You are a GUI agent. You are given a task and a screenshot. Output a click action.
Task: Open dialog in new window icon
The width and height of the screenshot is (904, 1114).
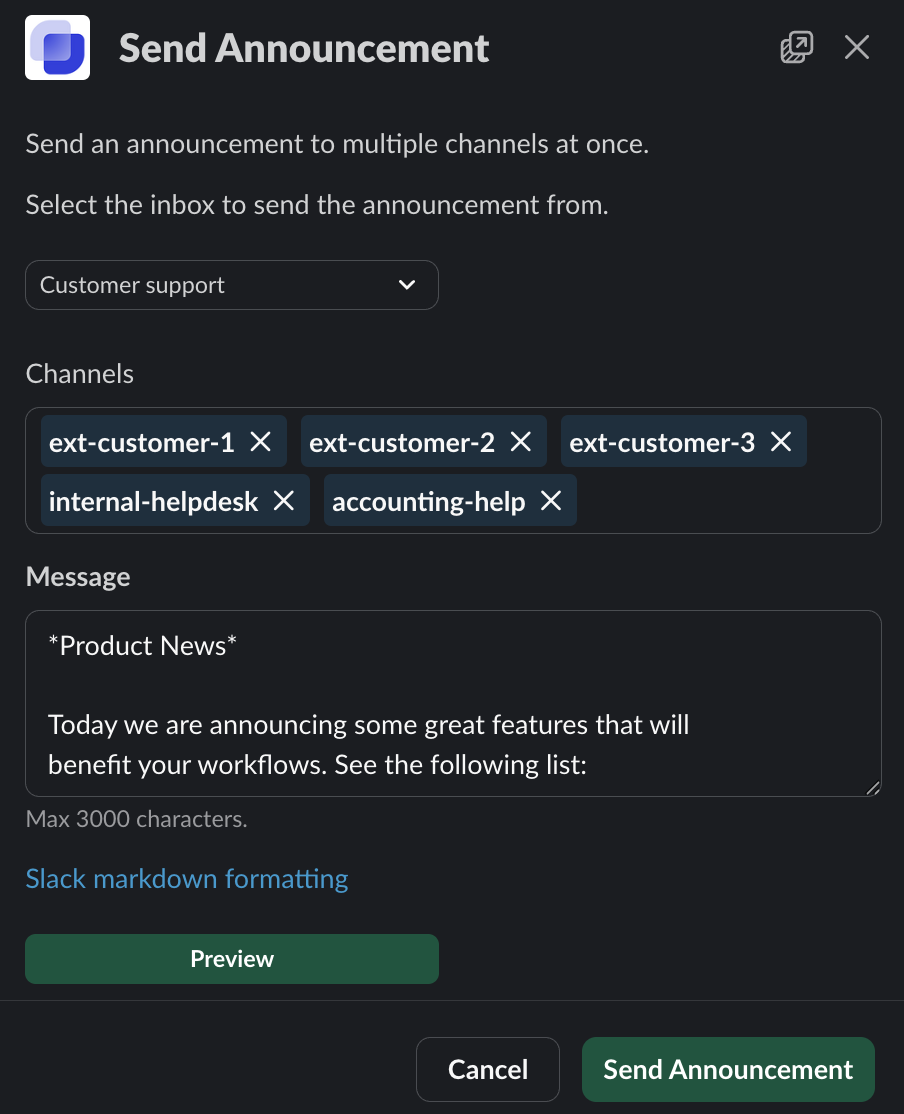coord(796,47)
